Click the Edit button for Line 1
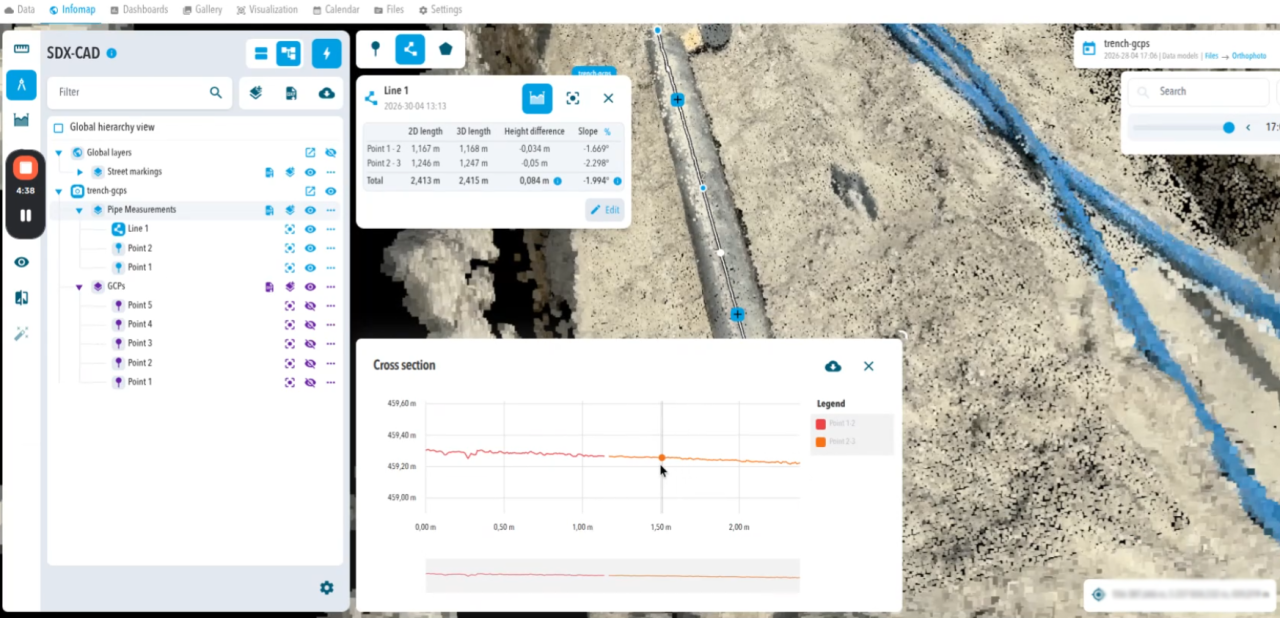The image size is (1280, 618). (x=605, y=210)
